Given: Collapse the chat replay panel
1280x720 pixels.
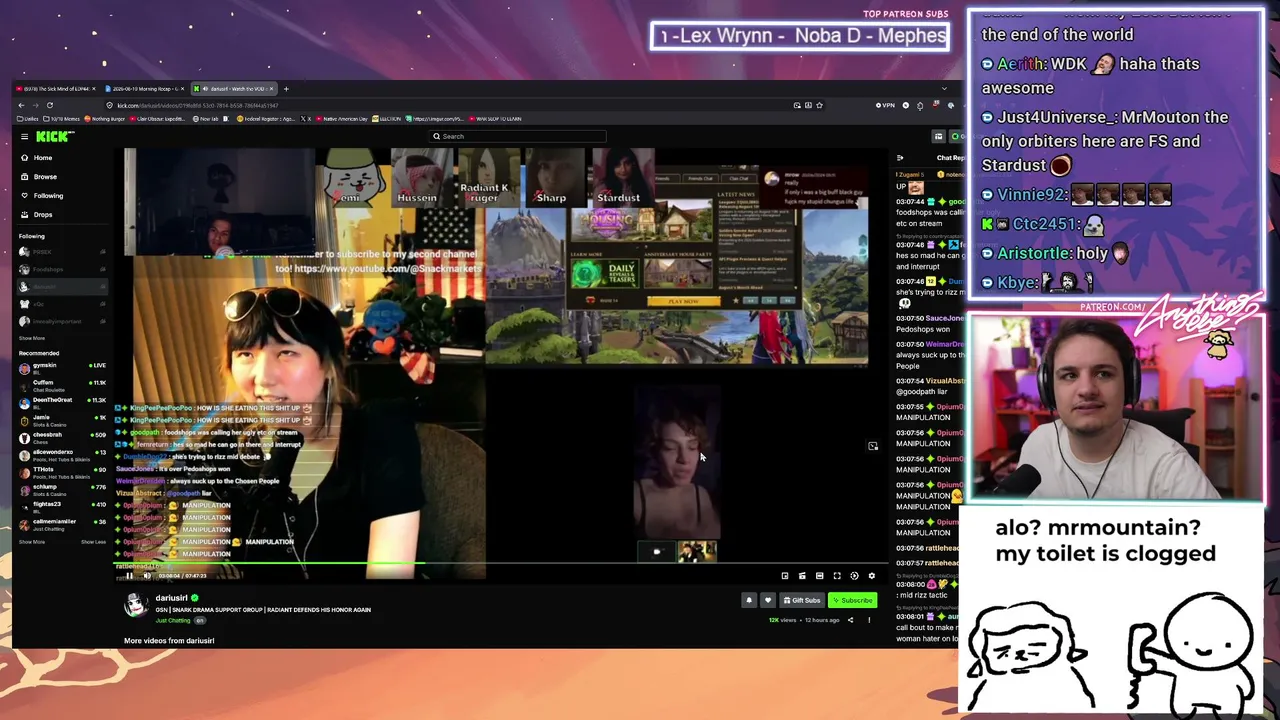Looking at the screenshot, I should [900, 158].
